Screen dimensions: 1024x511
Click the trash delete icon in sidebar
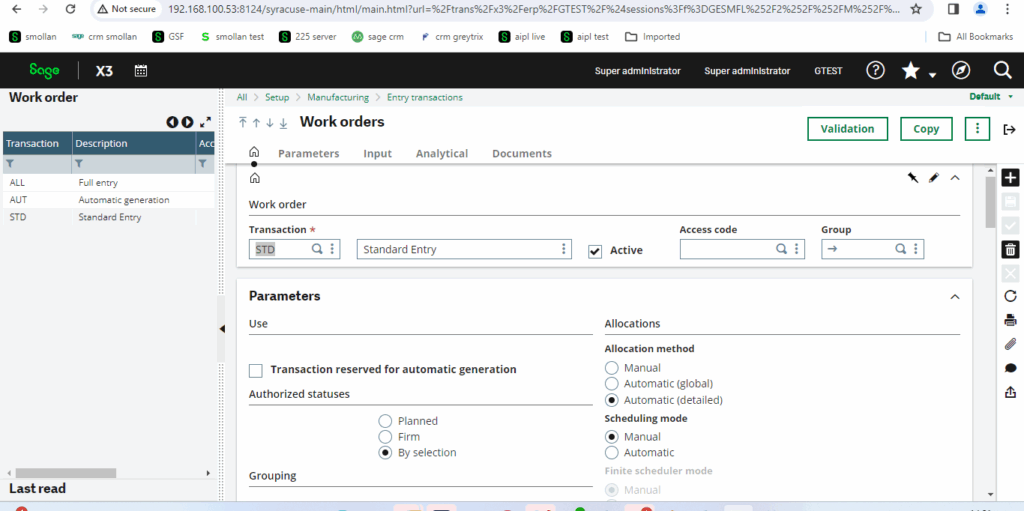coord(1010,249)
